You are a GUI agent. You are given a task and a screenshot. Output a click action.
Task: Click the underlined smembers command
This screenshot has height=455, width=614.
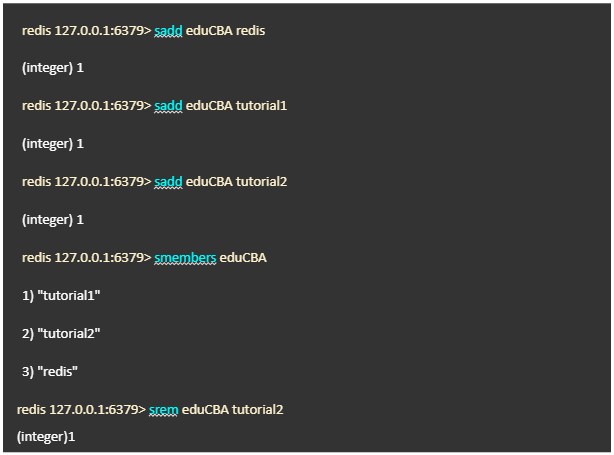(185, 258)
